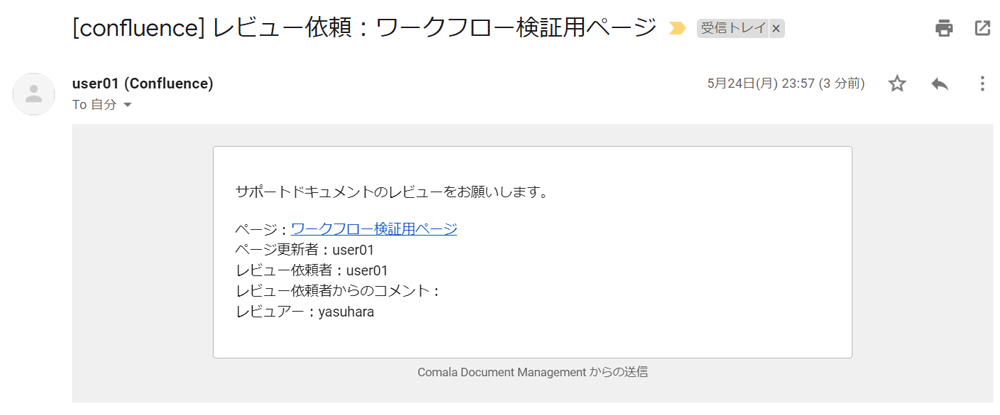This screenshot has height=415, width=1000.
Task: Open the ワークフロー検証用ページ link
Action: coord(374,229)
